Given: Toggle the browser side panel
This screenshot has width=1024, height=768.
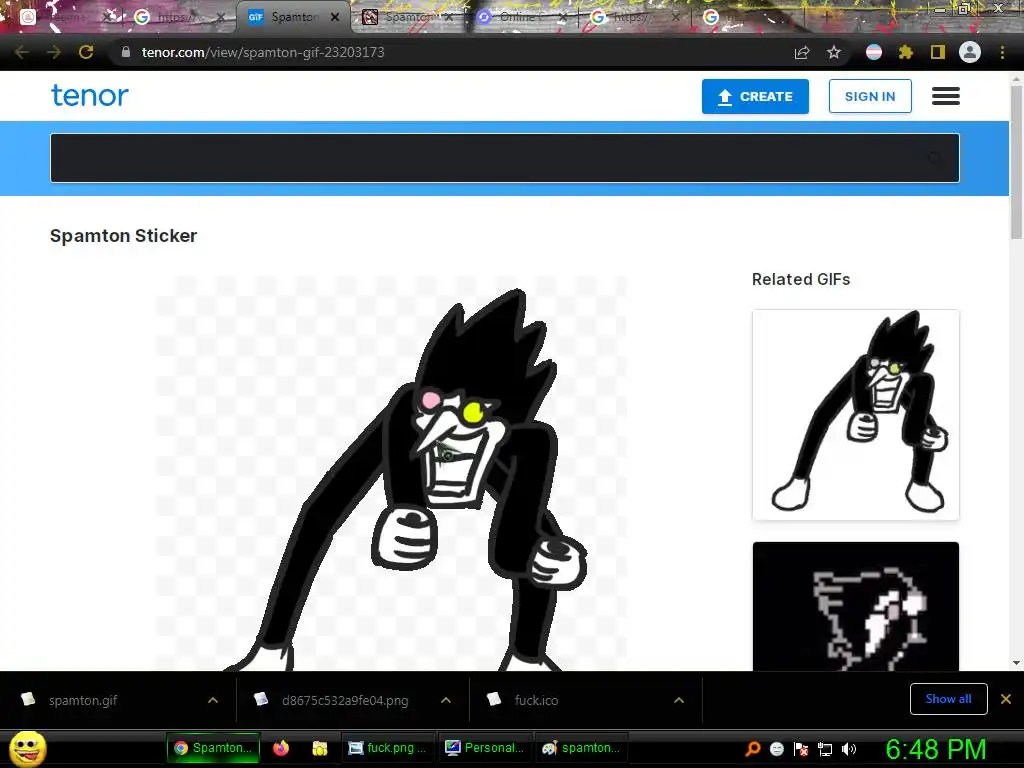Looking at the screenshot, I should coord(938,52).
